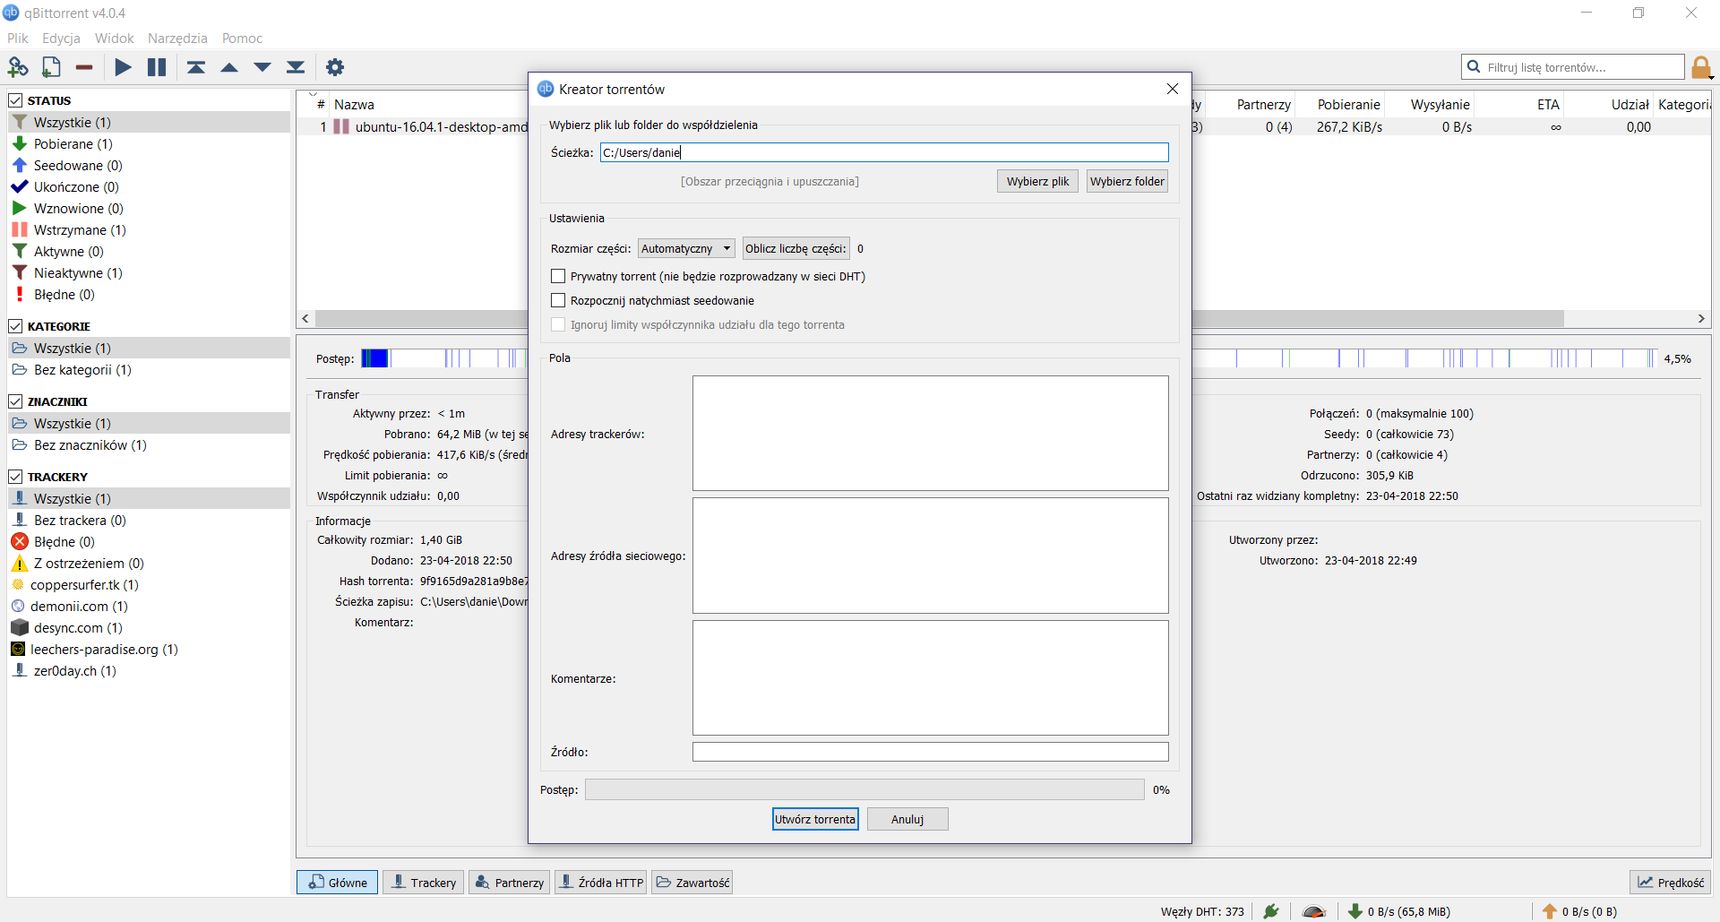Click the Filtruj listę torrentów search box

pyautogui.click(x=1573, y=67)
